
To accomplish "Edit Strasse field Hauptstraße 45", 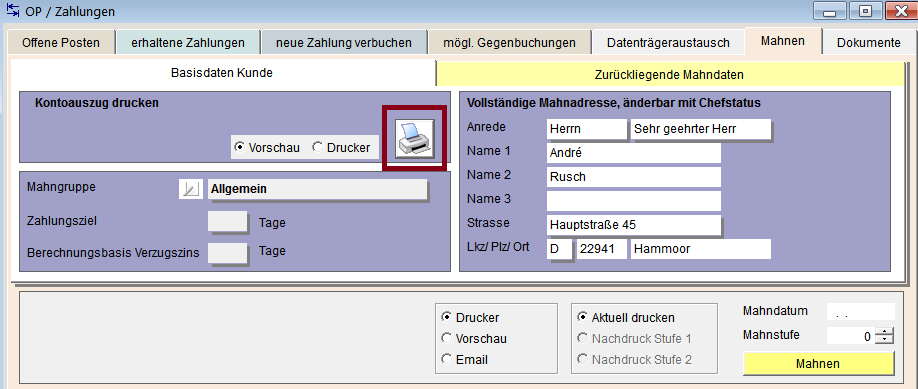I will [x=633, y=224].
